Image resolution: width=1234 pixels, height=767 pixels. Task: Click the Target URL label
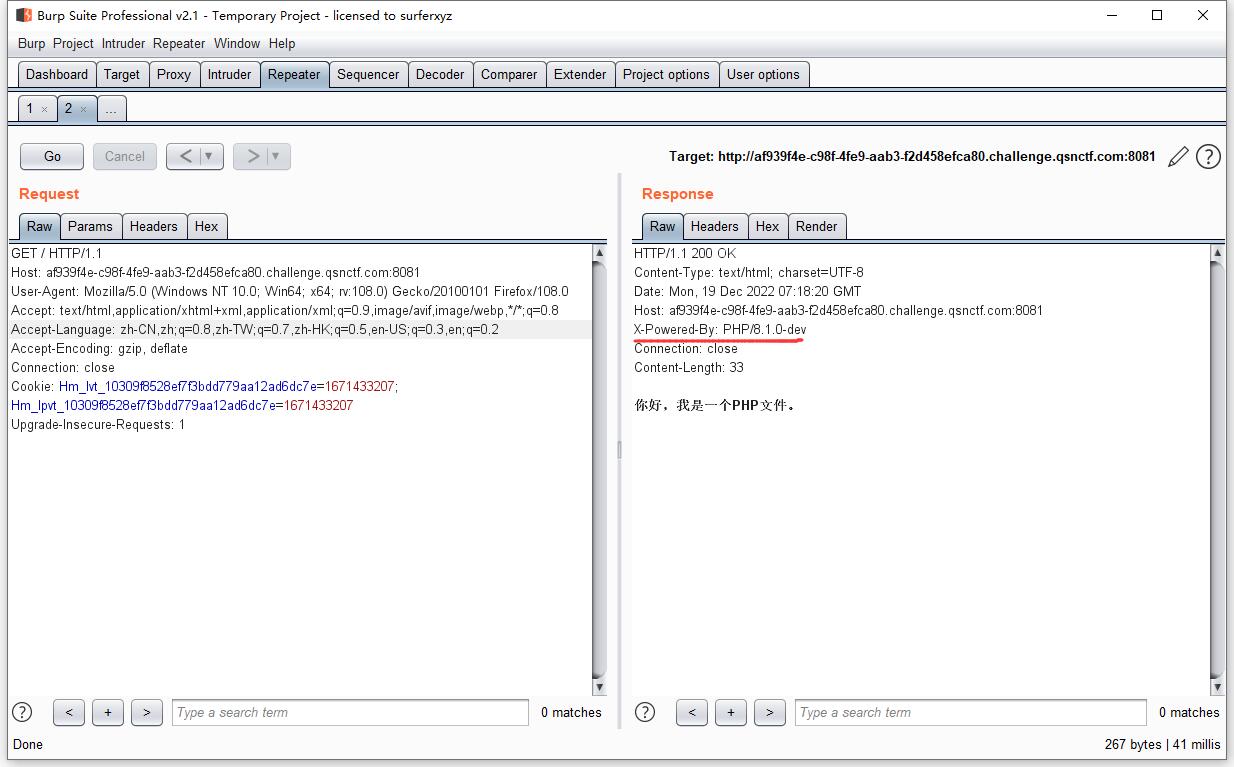coord(912,156)
